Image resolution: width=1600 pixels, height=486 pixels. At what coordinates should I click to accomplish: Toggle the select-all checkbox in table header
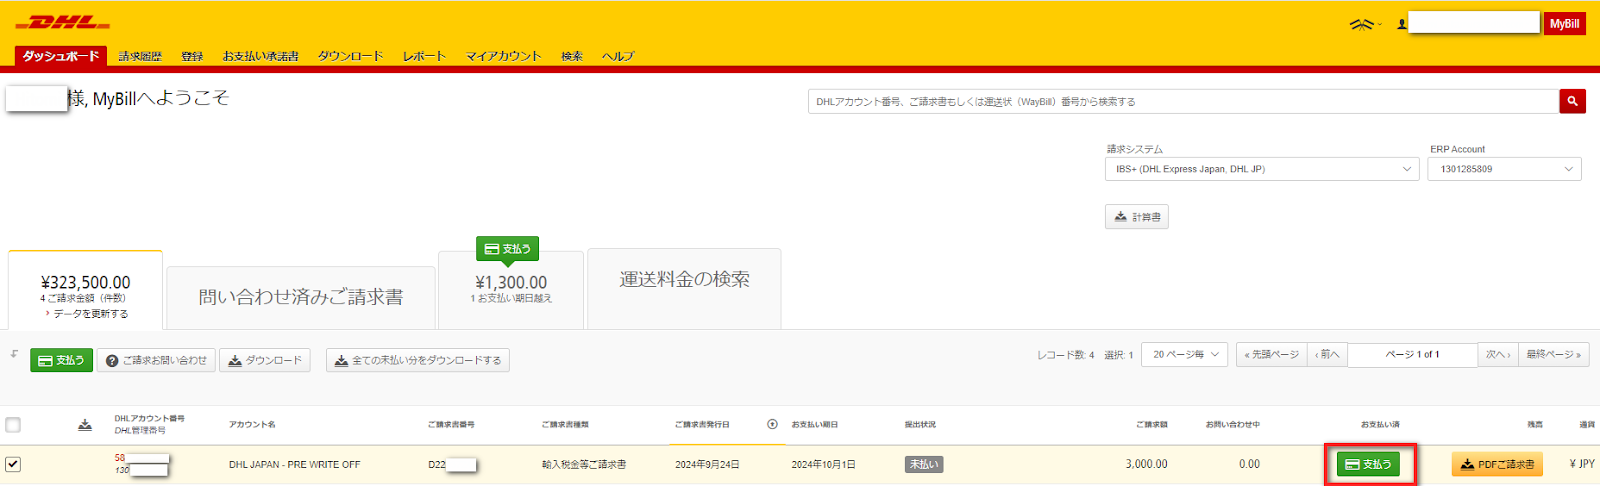tap(13, 425)
